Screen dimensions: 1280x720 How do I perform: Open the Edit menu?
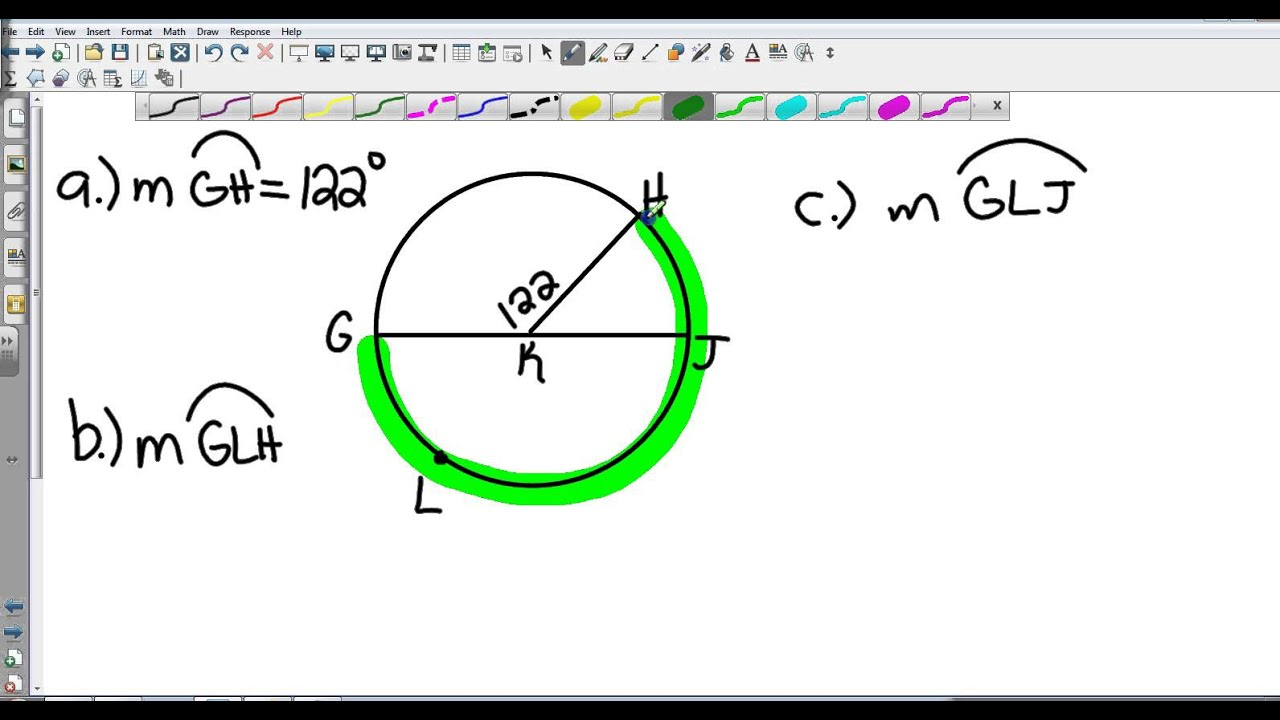36,32
